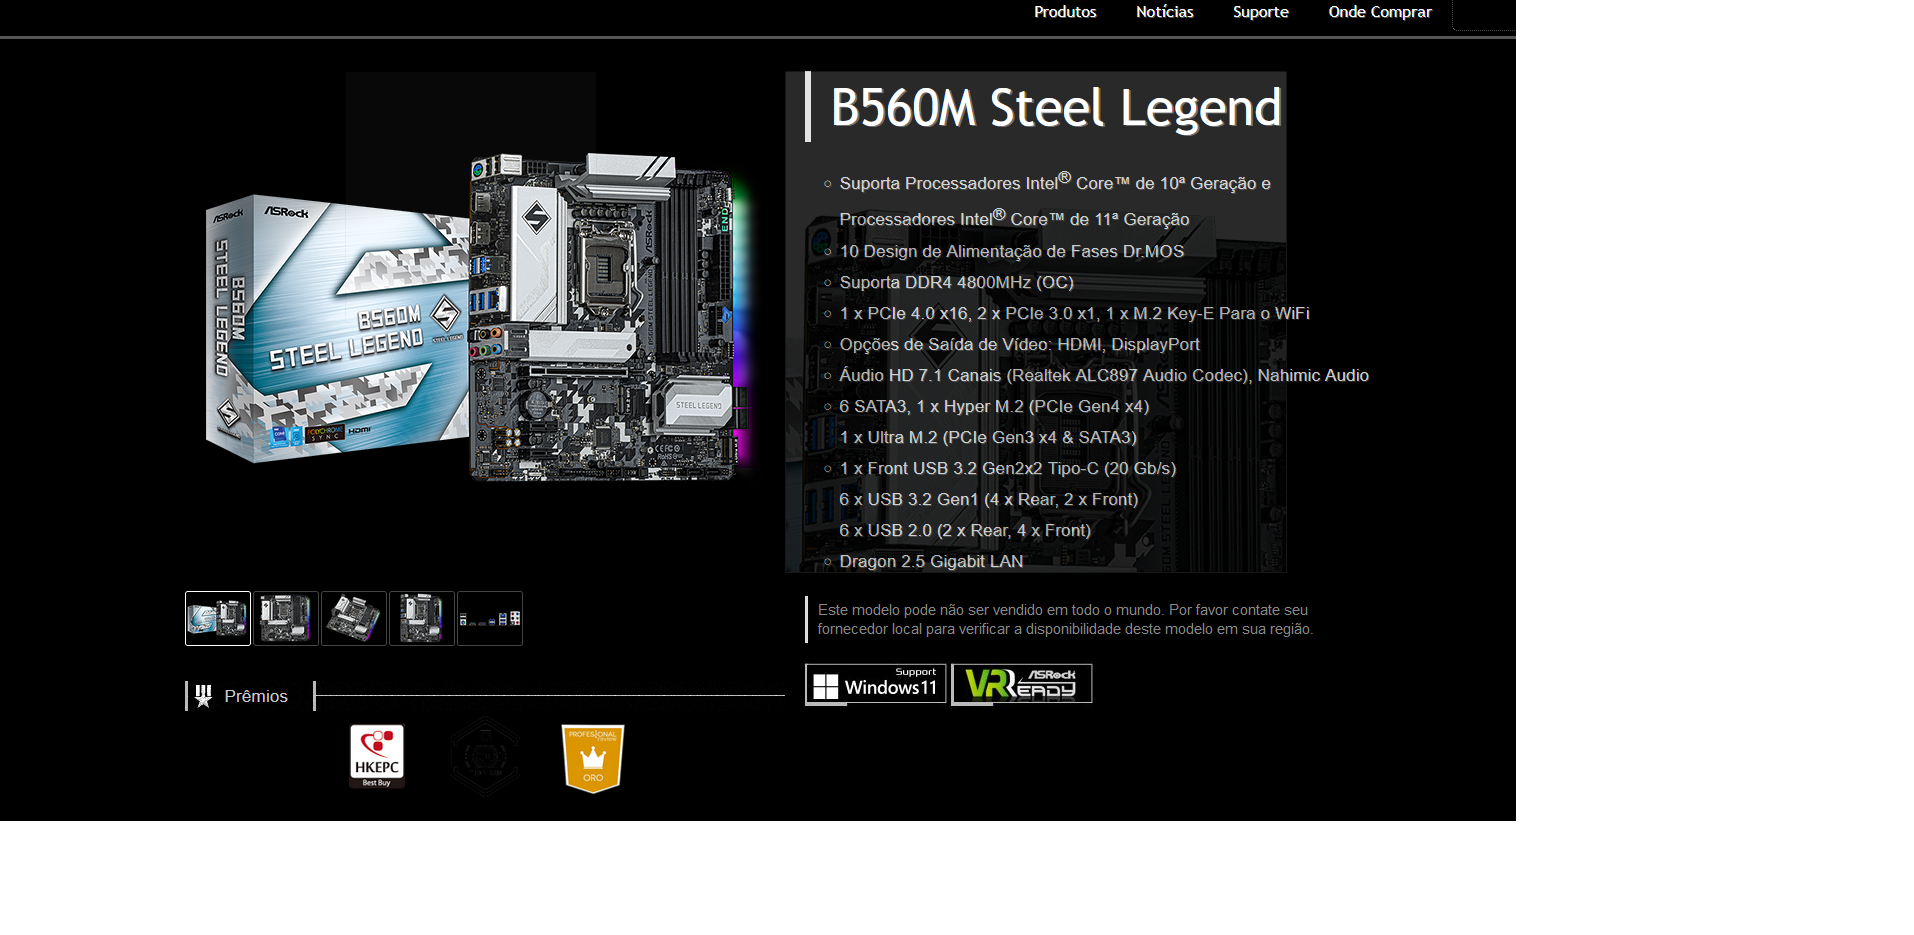Click the ASRock VR Ready badge
This screenshot has width=1914, height=935.
tap(1022, 684)
